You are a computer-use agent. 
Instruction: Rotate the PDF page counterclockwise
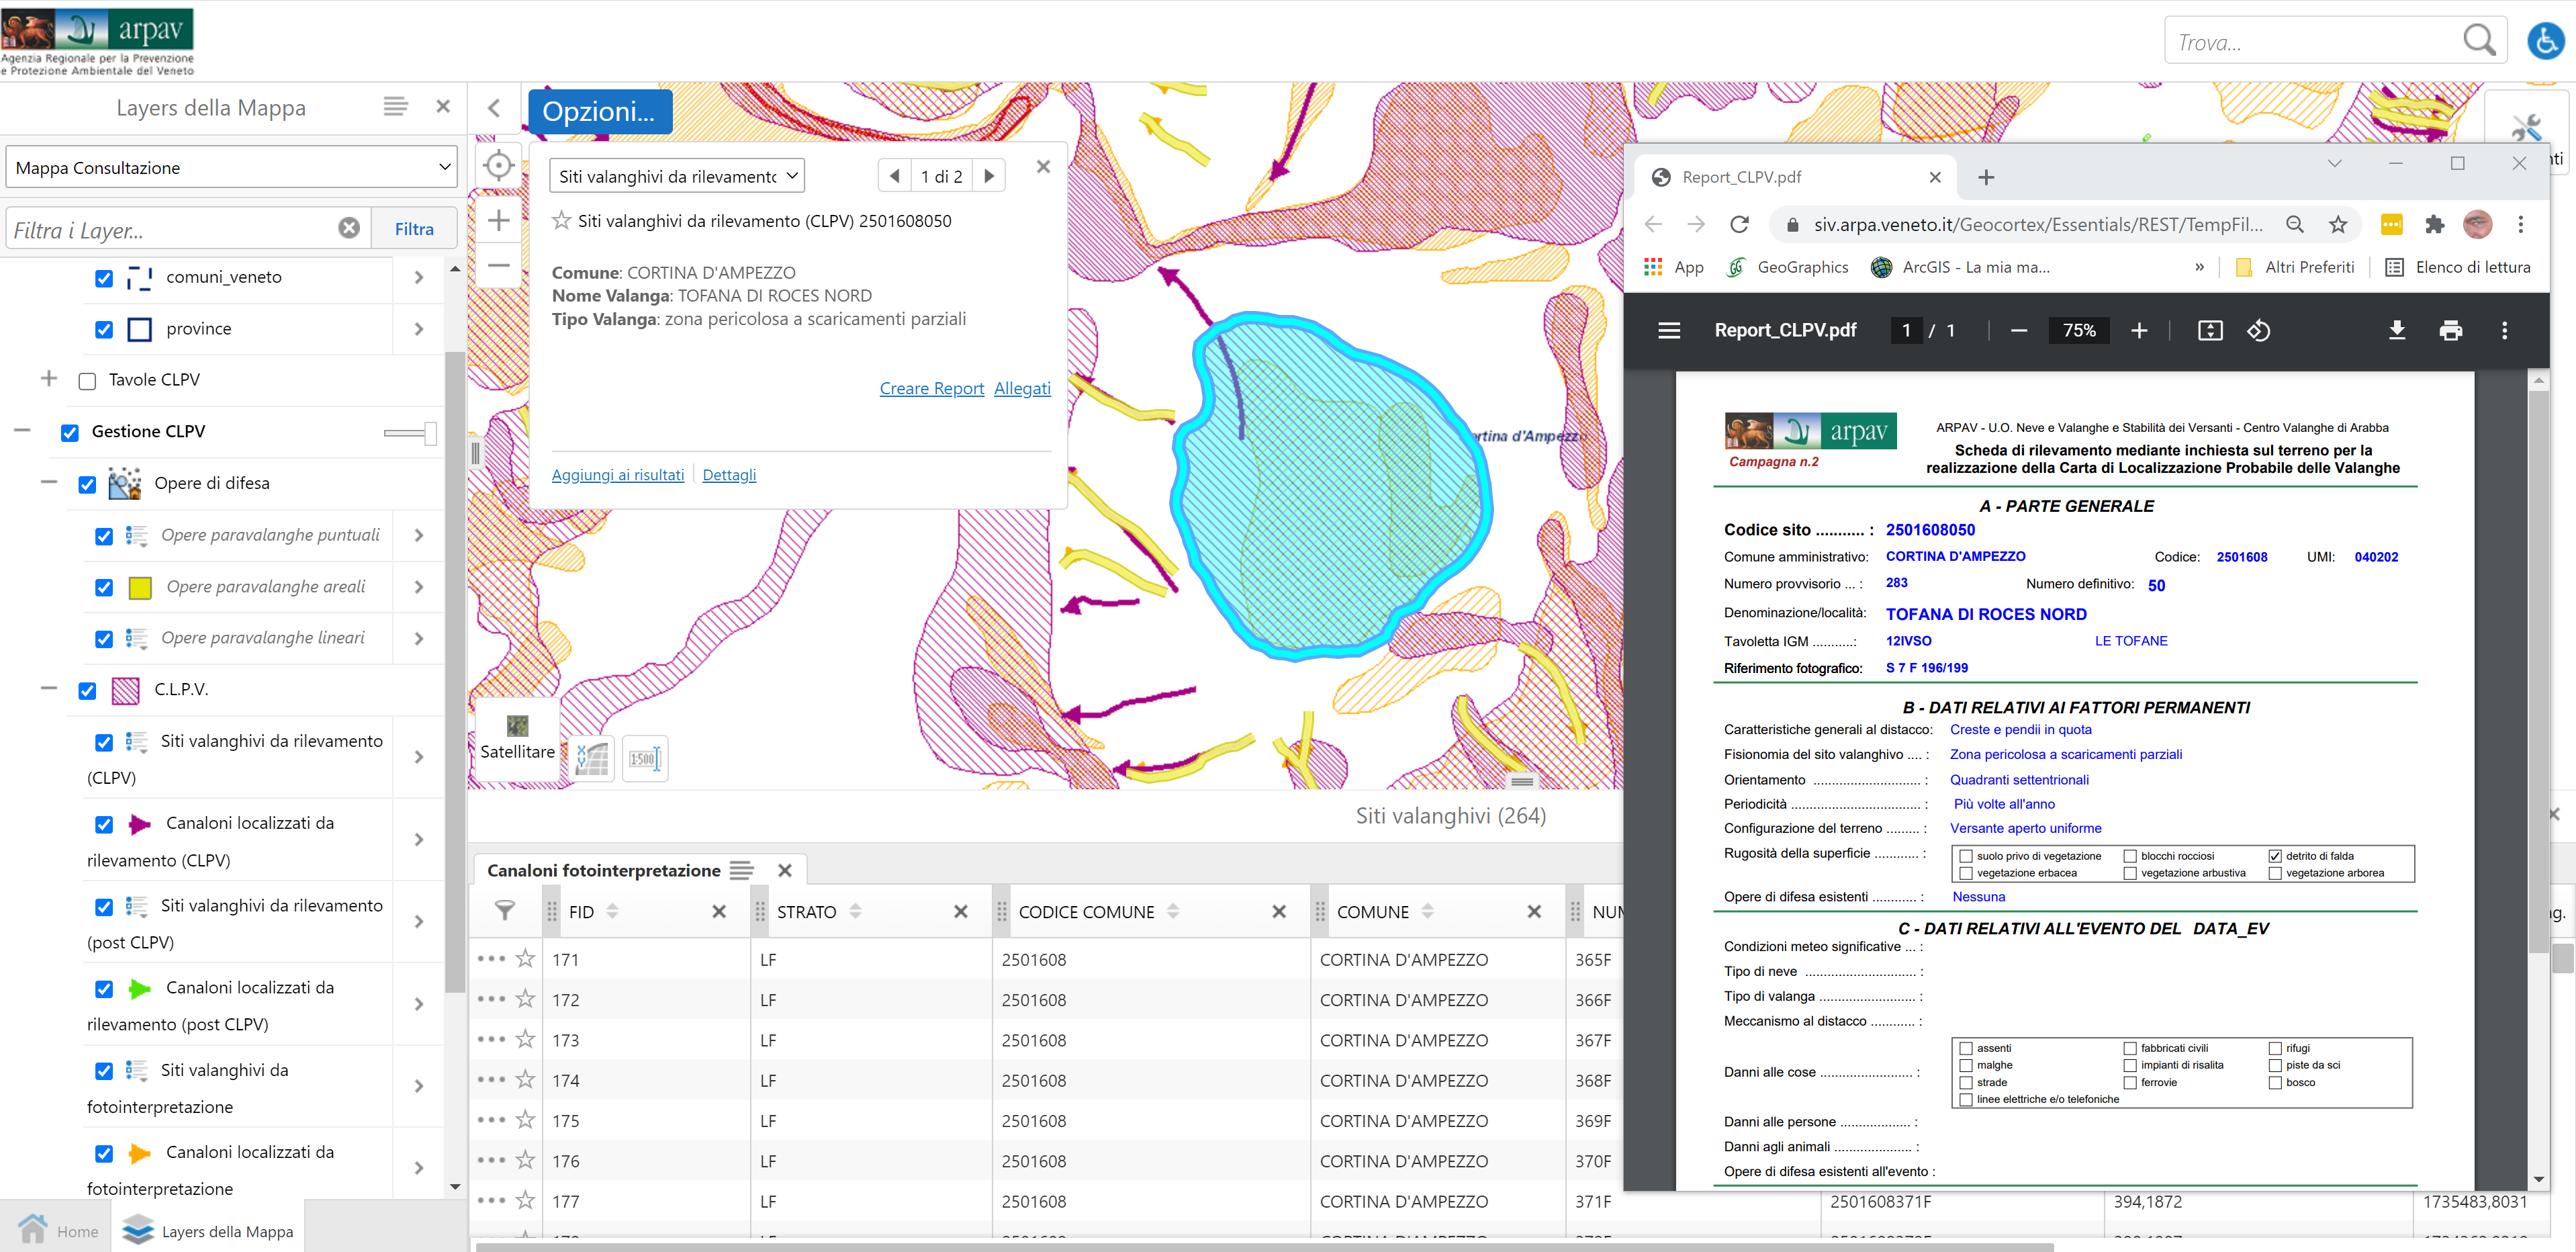click(x=2259, y=330)
